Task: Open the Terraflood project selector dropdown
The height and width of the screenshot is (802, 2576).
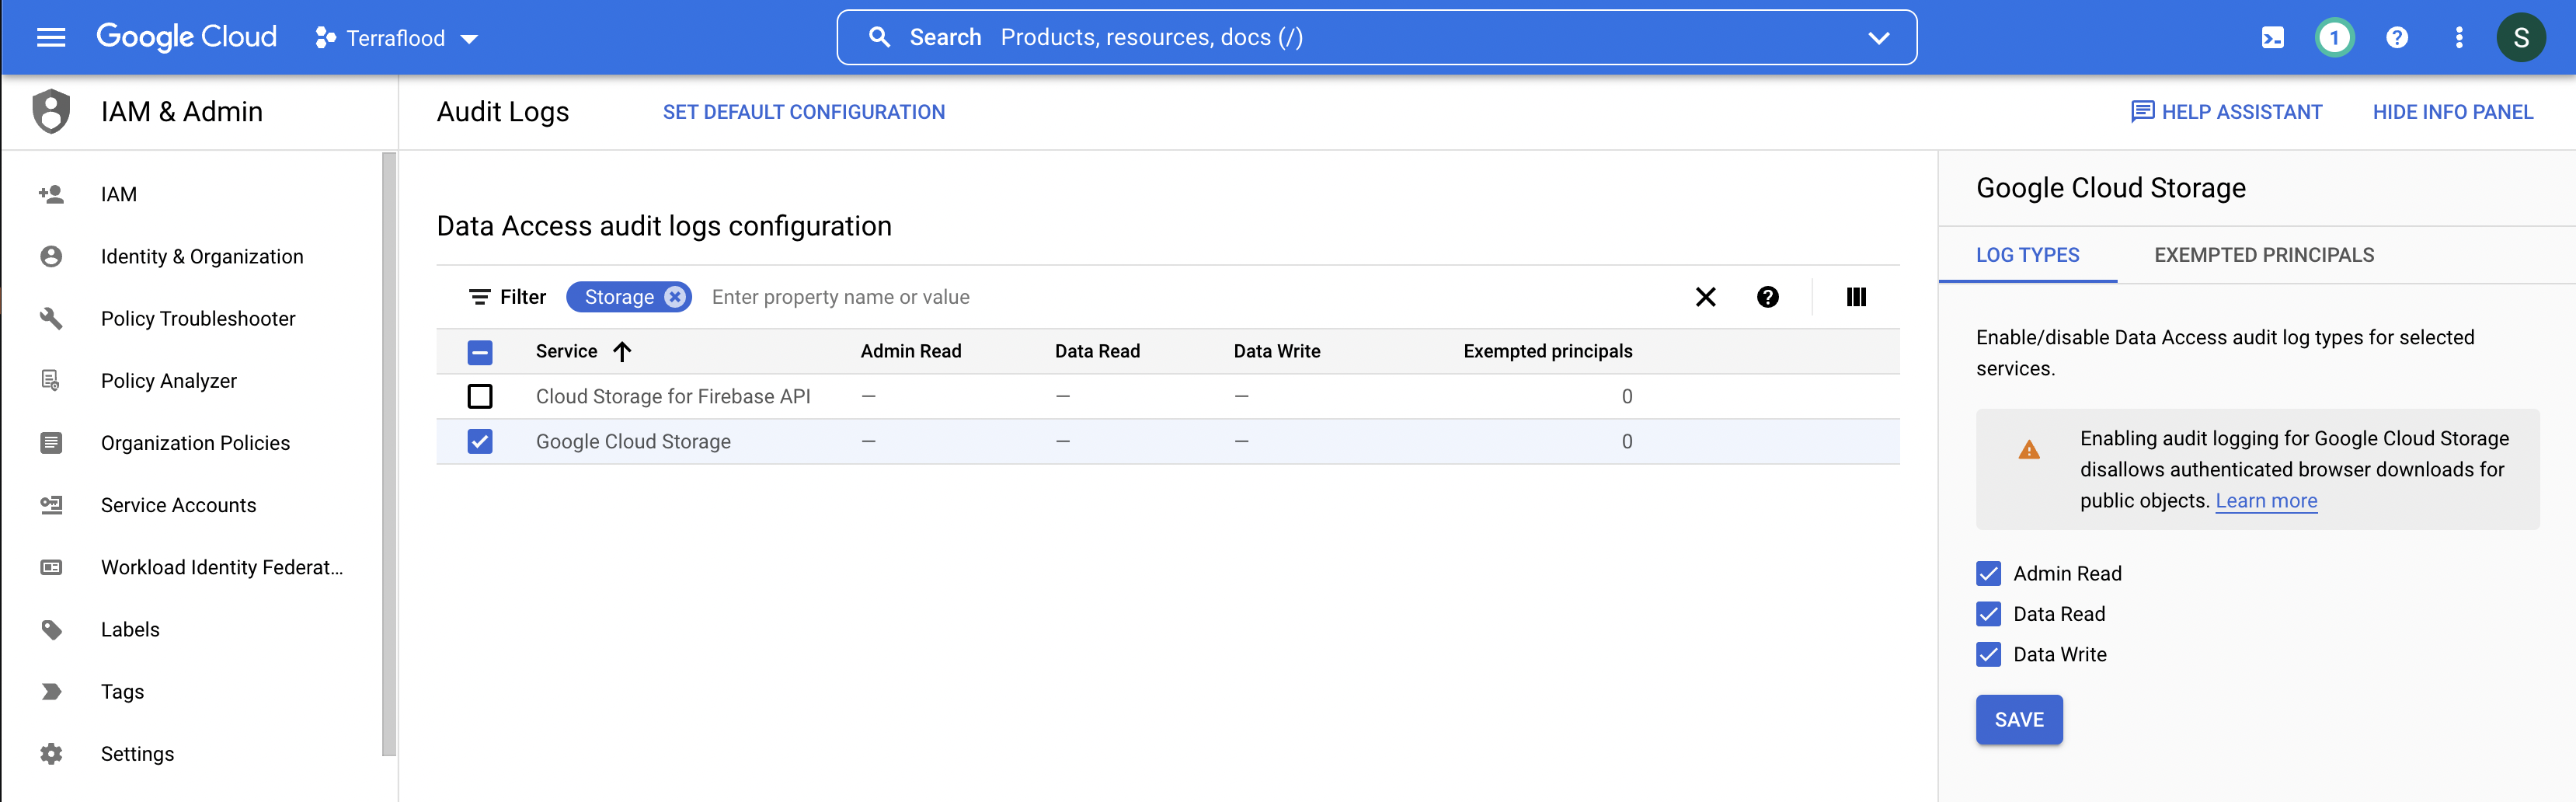Action: point(397,38)
